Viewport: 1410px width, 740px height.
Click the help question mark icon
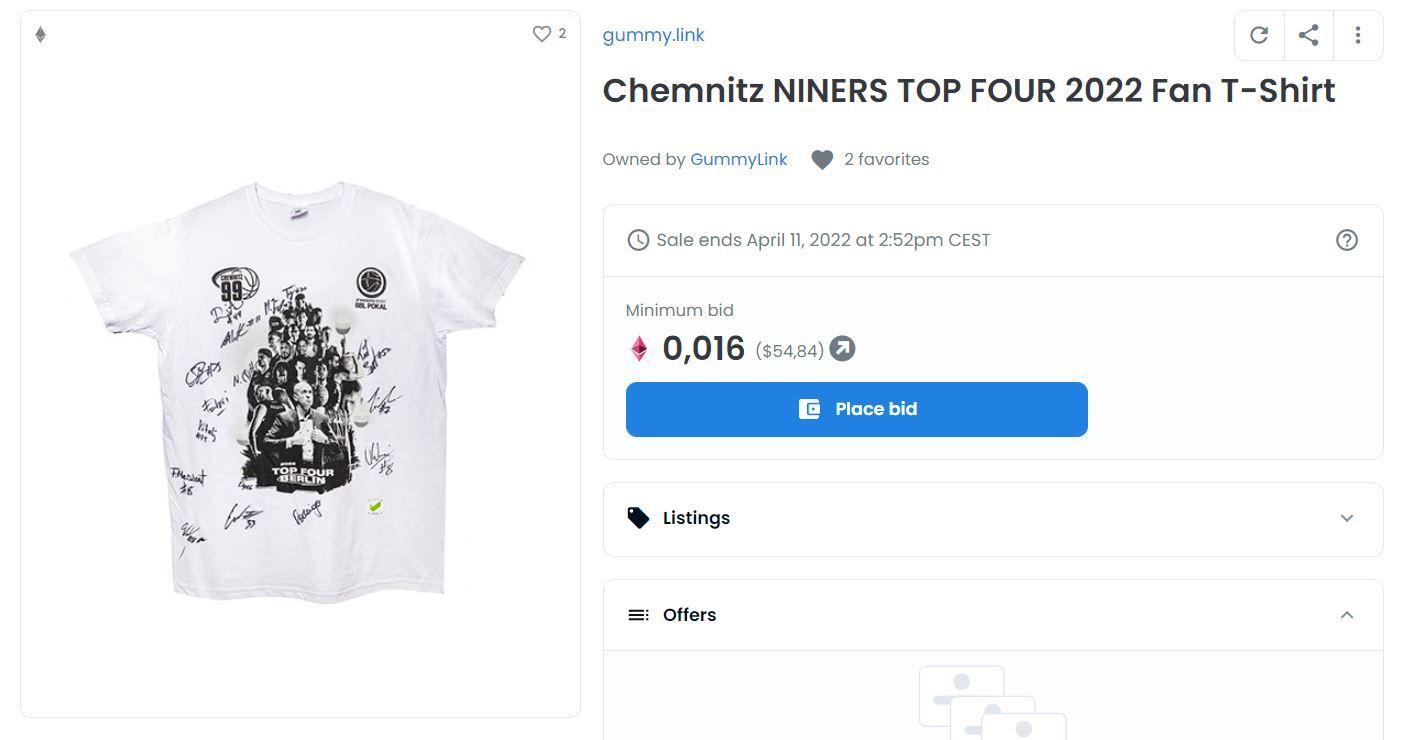(1347, 240)
